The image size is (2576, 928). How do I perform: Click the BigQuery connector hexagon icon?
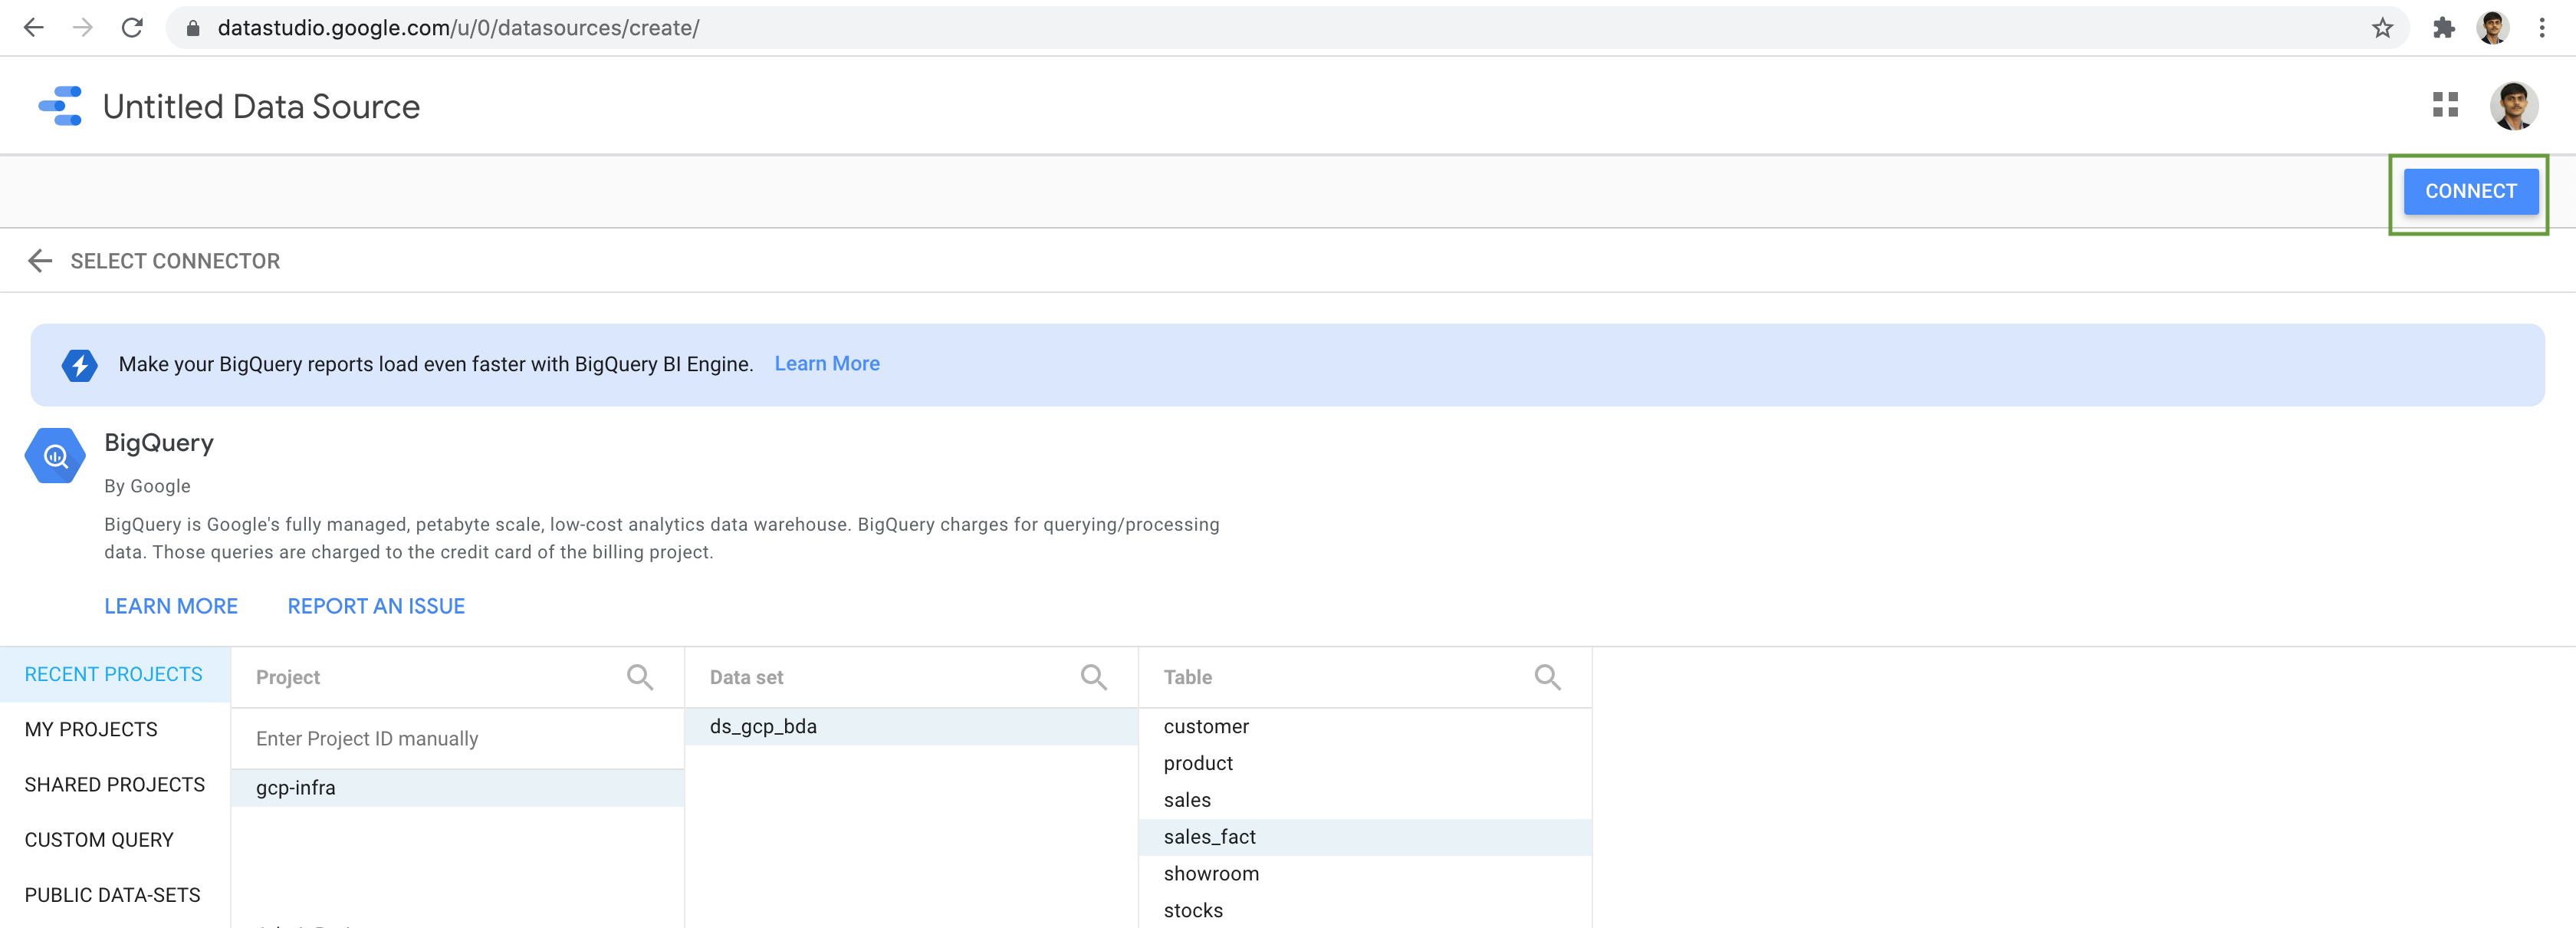55,456
